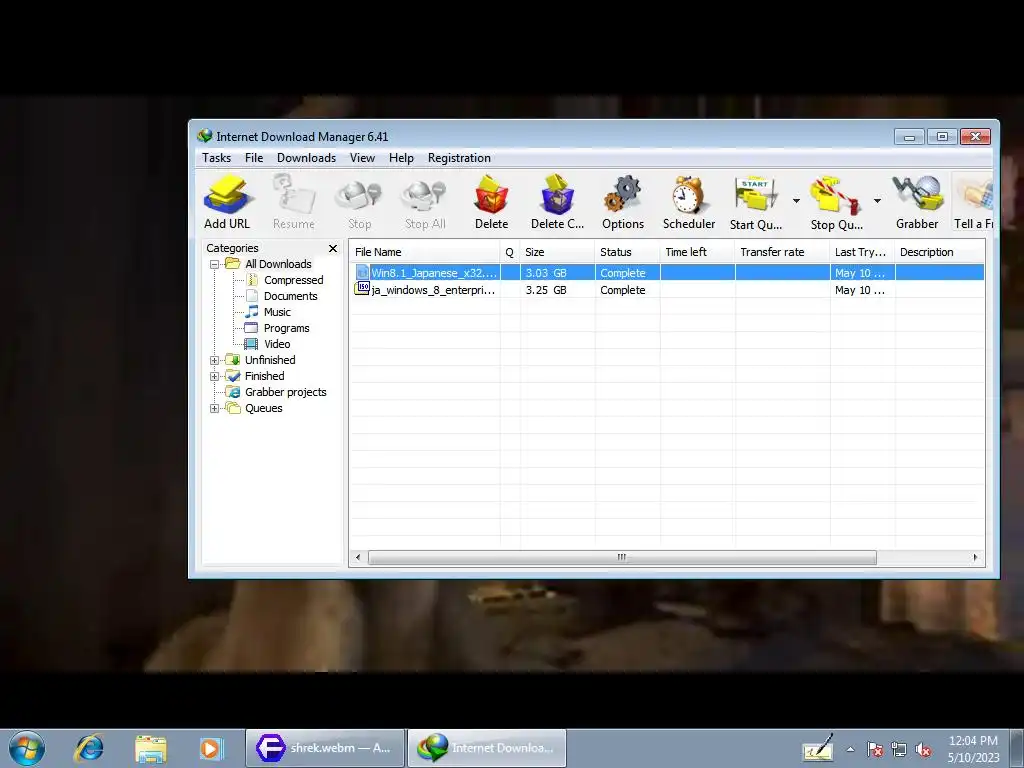The height and width of the screenshot is (768, 1024).
Task: Open Windows Media Player from taskbar
Action: coord(211,748)
